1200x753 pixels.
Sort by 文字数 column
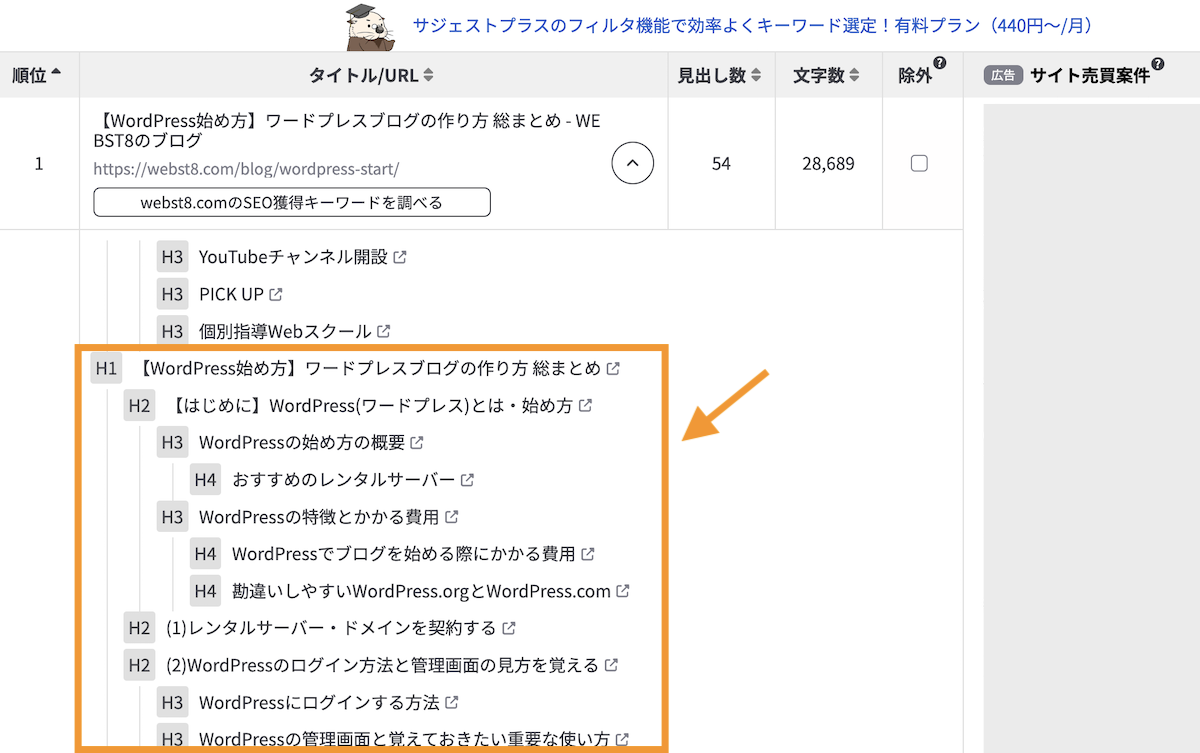click(827, 75)
